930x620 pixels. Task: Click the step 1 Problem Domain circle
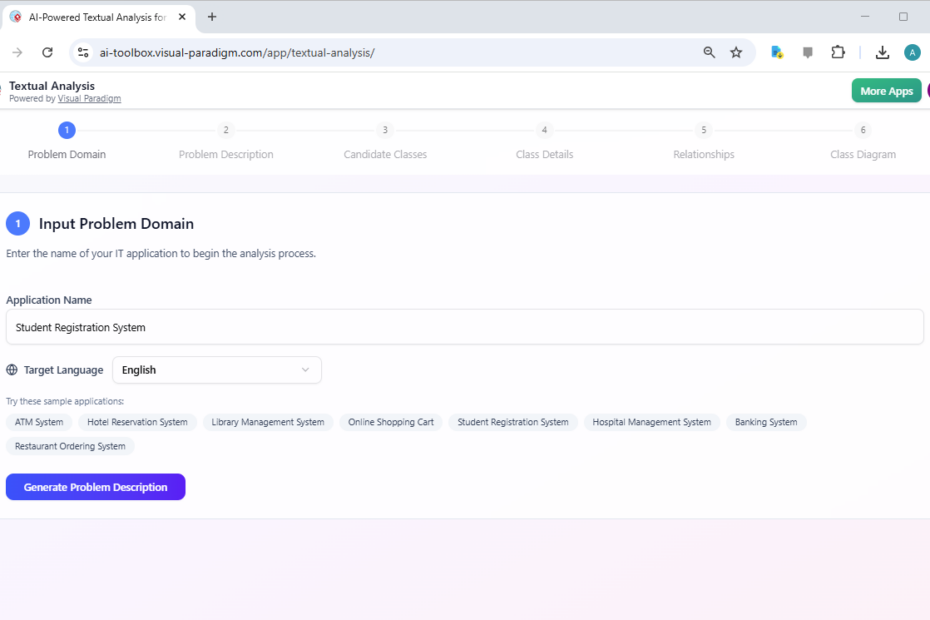(66, 129)
